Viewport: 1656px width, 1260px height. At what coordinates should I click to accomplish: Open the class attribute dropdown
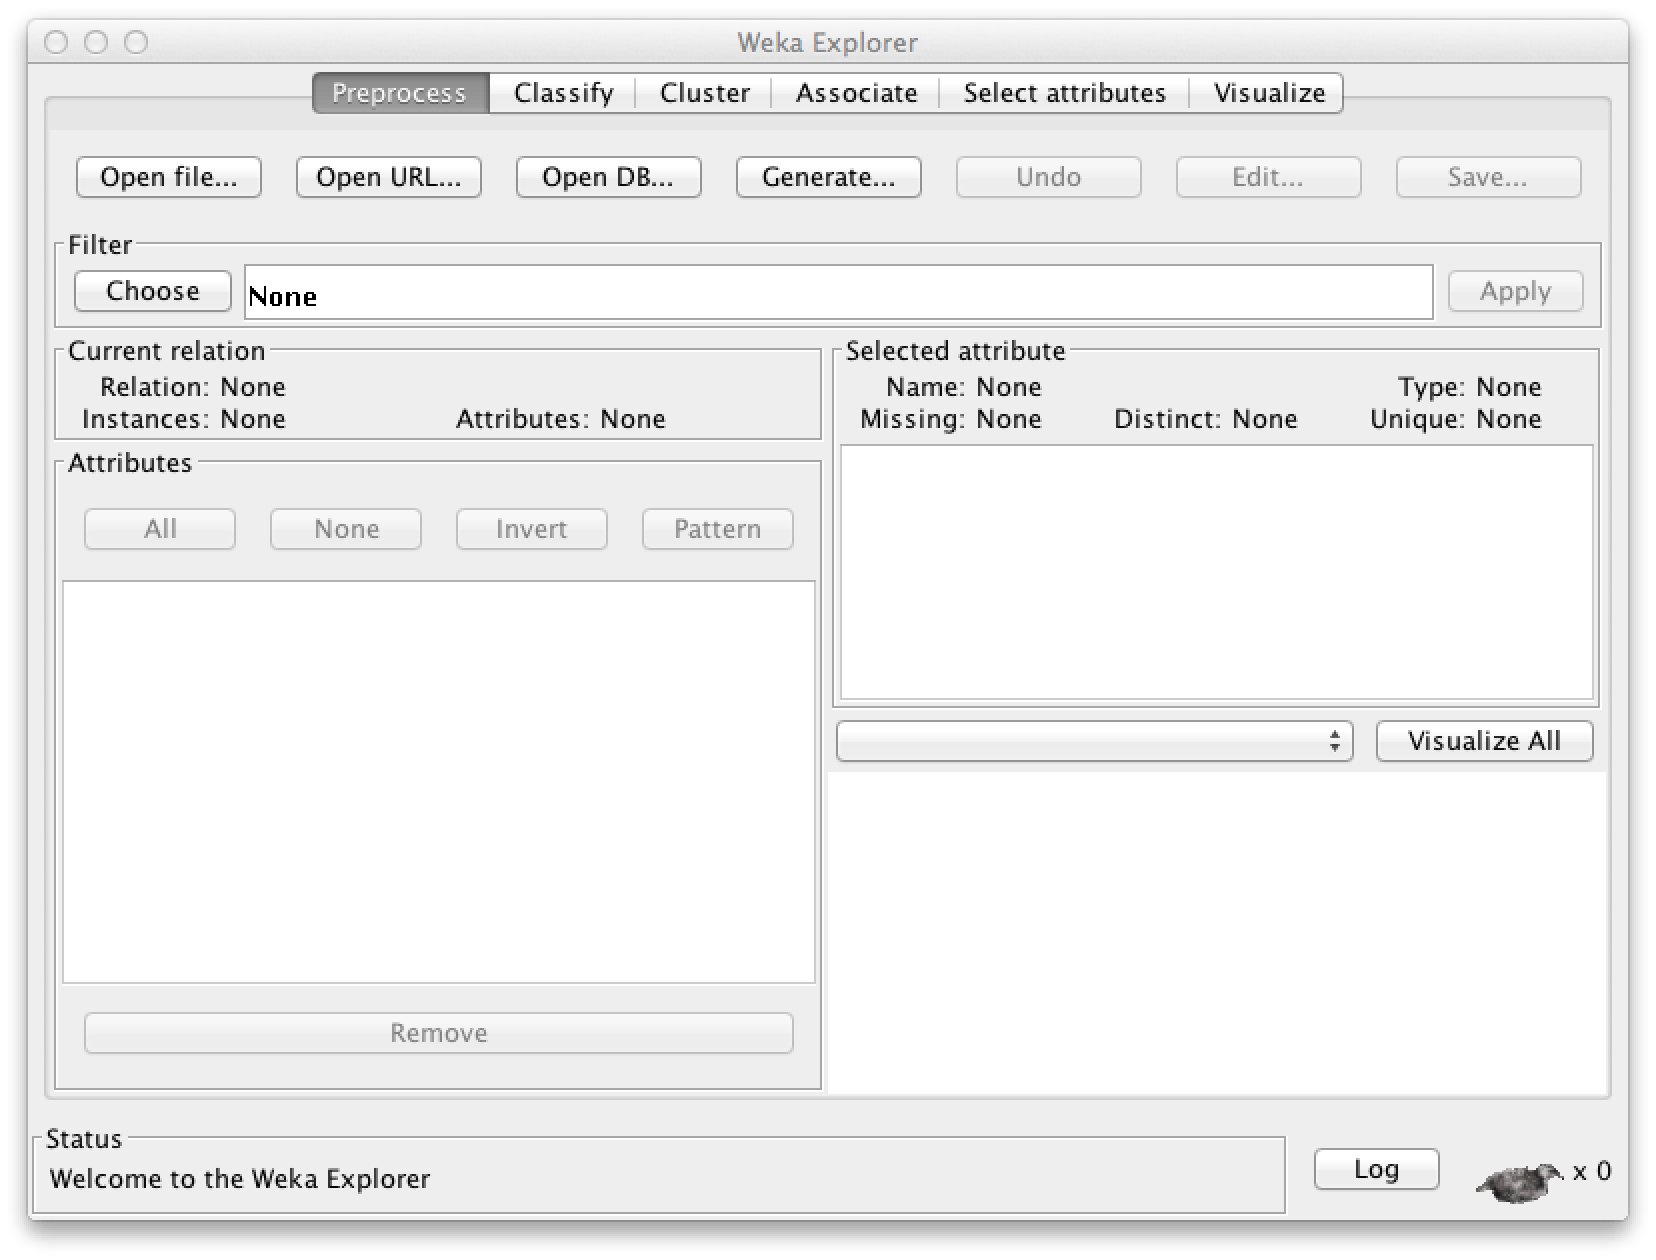(x=1095, y=741)
